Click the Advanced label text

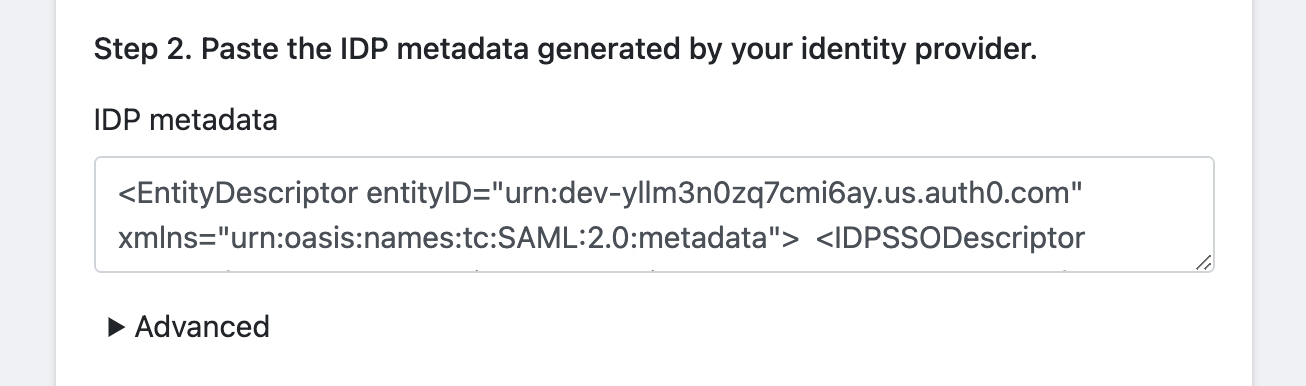(x=202, y=327)
